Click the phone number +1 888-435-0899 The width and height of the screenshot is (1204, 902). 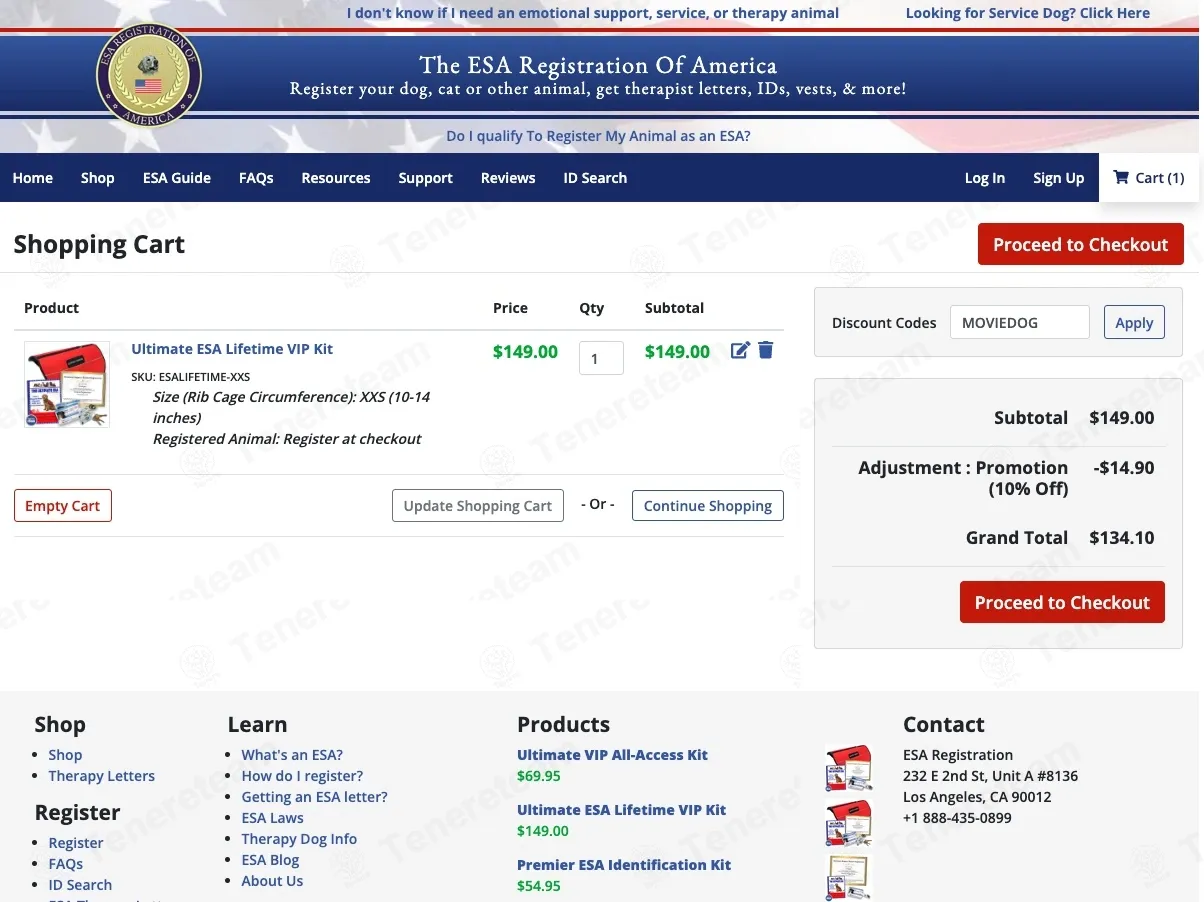click(957, 818)
